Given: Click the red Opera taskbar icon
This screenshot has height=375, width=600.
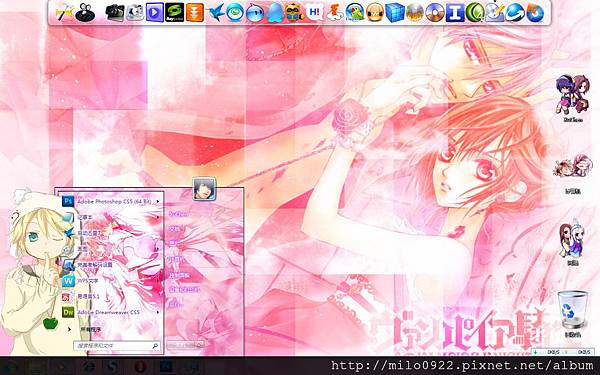Looking at the screenshot, I should (140, 367).
